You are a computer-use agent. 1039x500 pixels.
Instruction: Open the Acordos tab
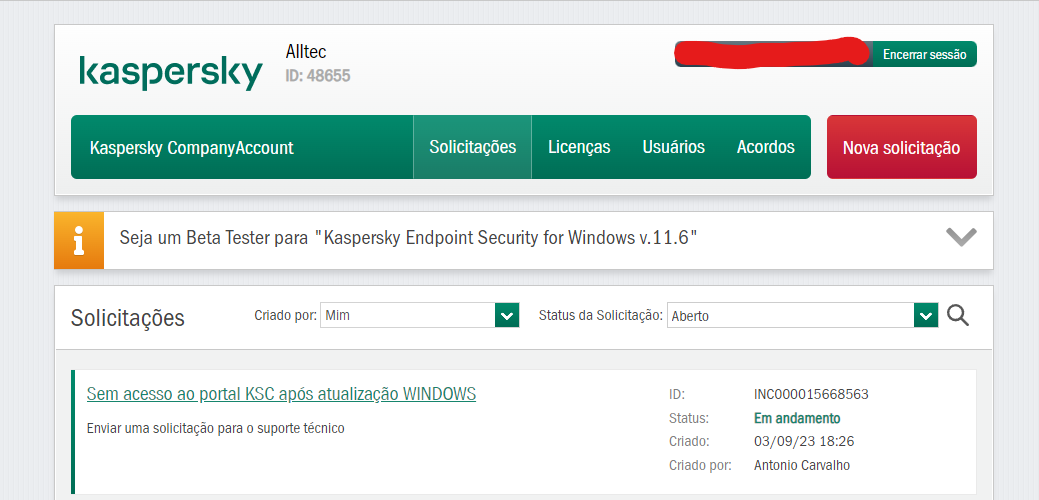click(765, 147)
